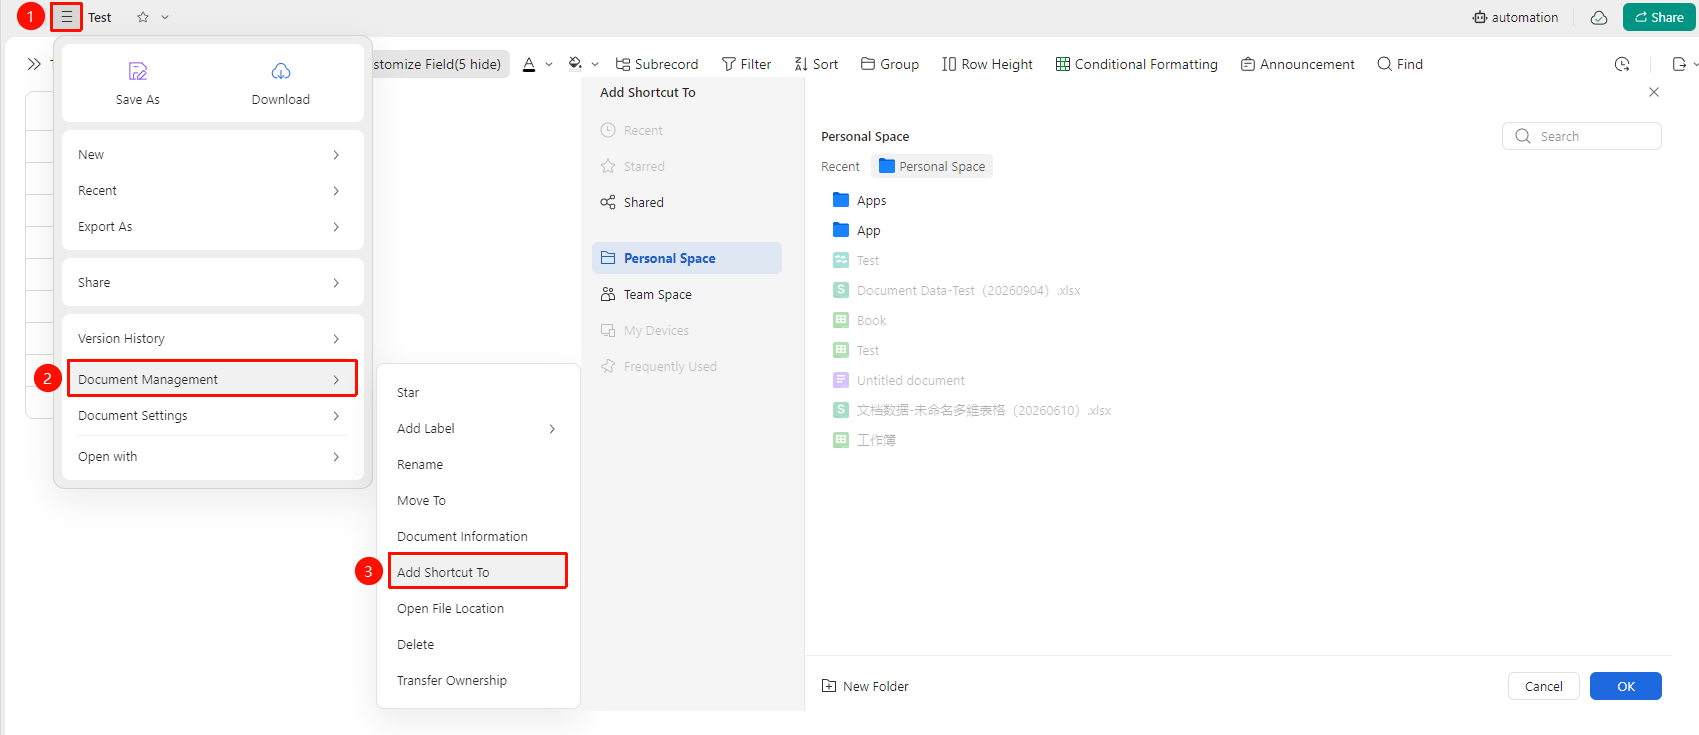The width and height of the screenshot is (1699, 735).
Task: Open the title dropdown arrow beside star
Action: [165, 17]
